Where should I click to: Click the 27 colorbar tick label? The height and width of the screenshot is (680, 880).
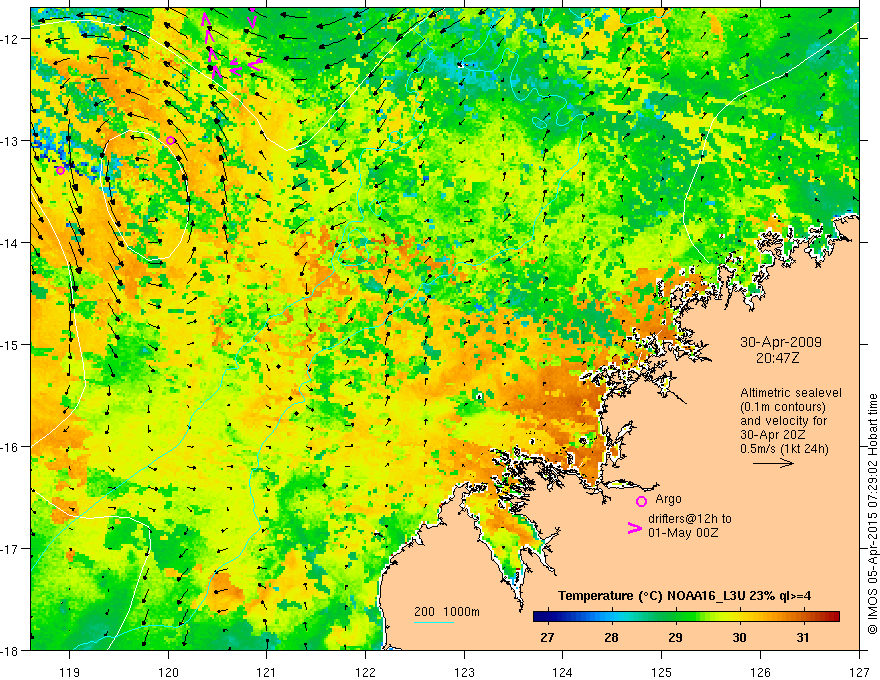pyautogui.click(x=547, y=637)
